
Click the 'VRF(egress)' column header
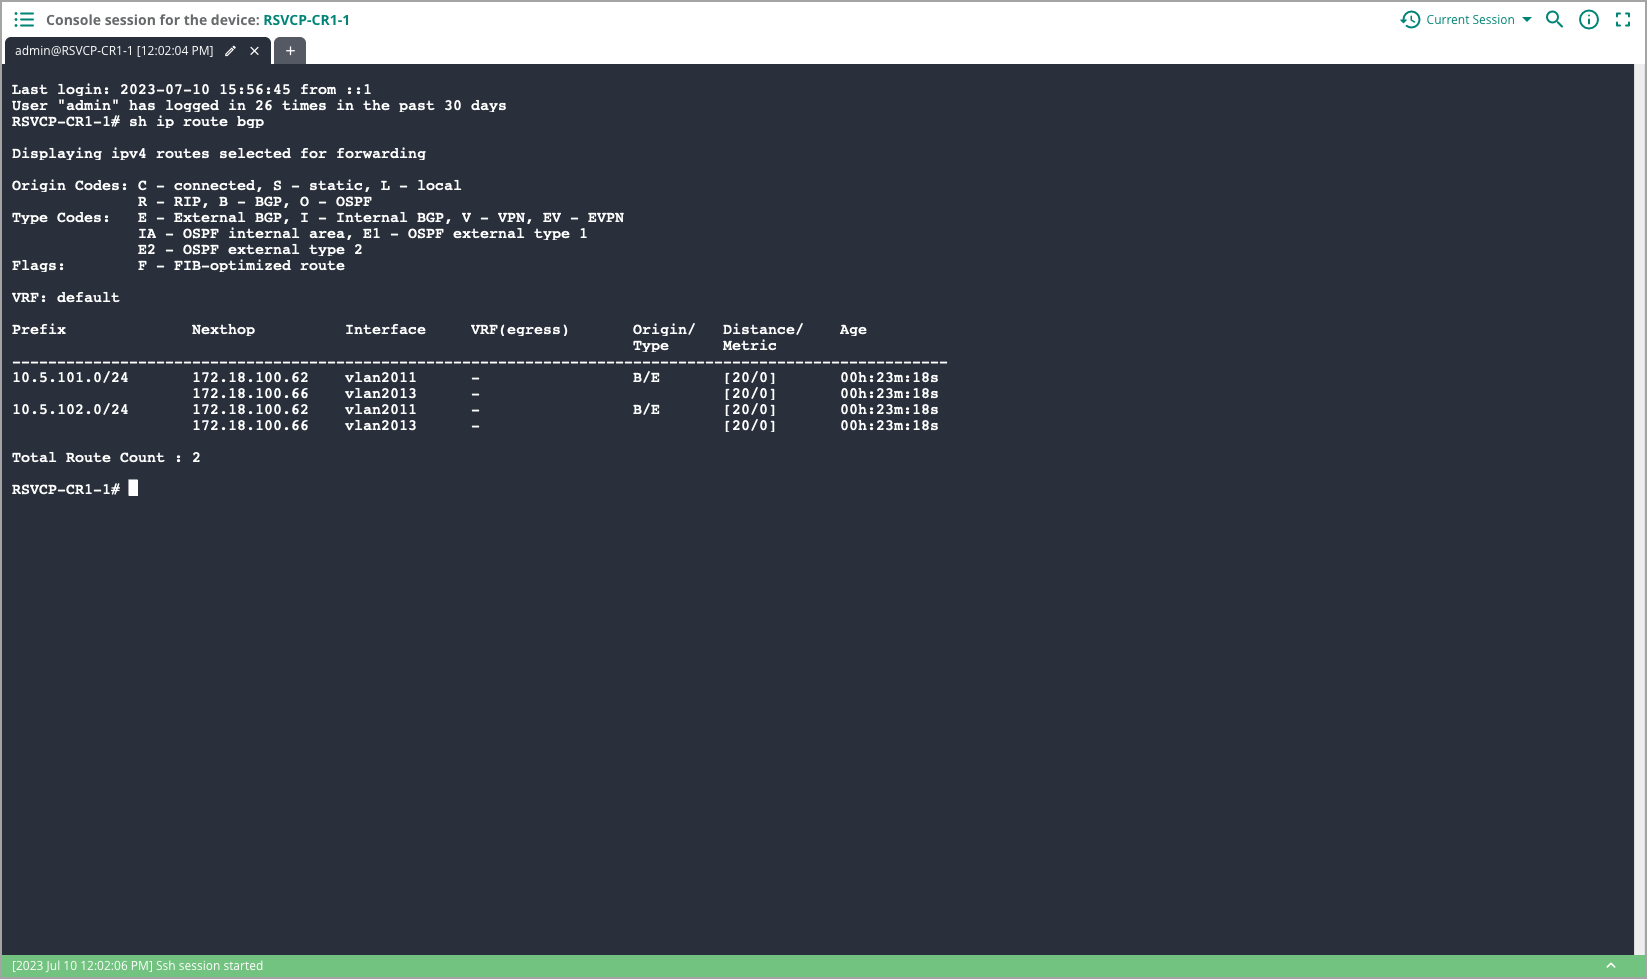520,330
